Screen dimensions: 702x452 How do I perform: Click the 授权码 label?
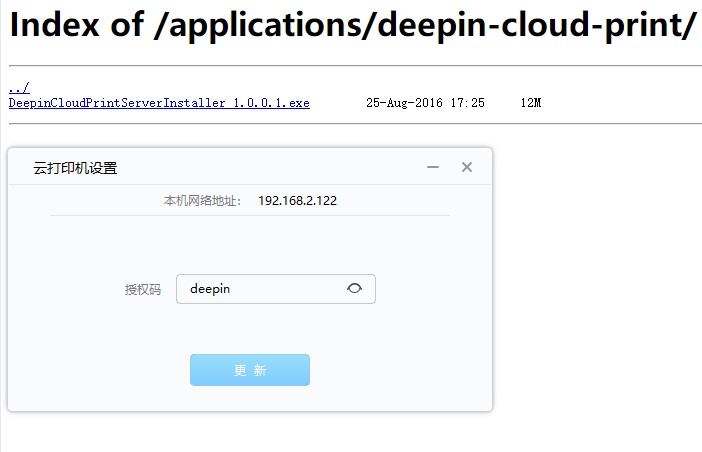point(143,290)
